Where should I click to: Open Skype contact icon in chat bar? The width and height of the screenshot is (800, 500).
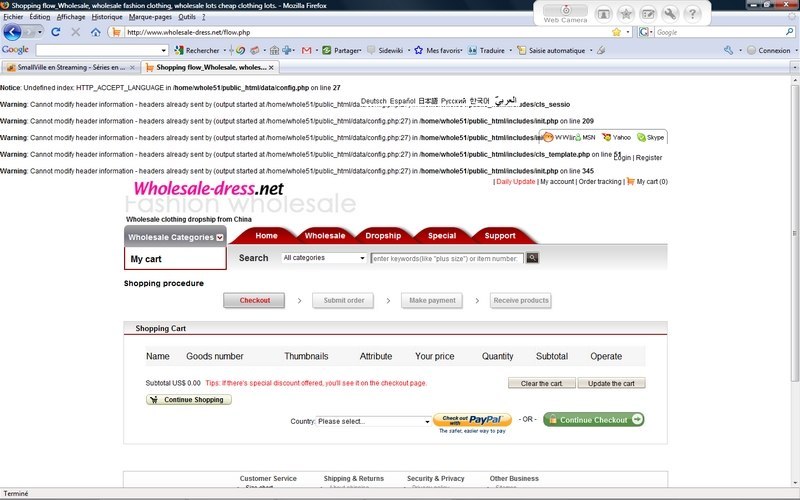[641, 137]
